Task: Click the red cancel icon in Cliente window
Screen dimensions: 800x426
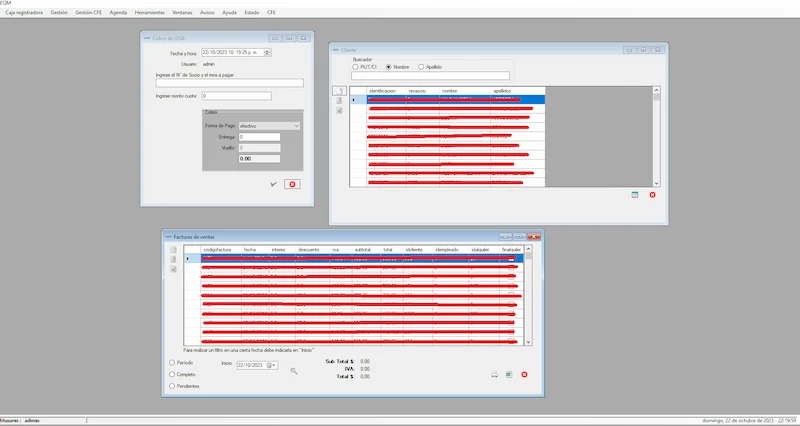Action: point(652,194)
